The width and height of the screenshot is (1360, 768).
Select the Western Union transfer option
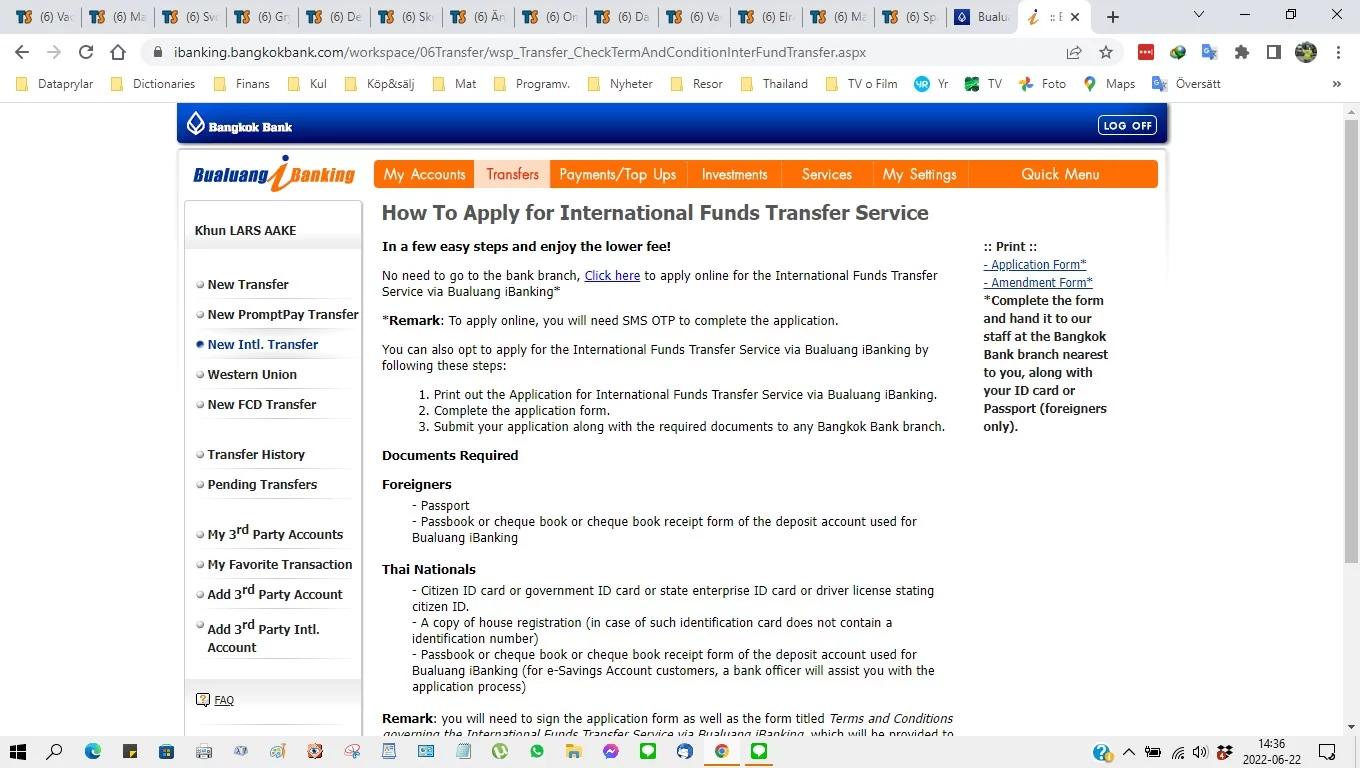252,374
